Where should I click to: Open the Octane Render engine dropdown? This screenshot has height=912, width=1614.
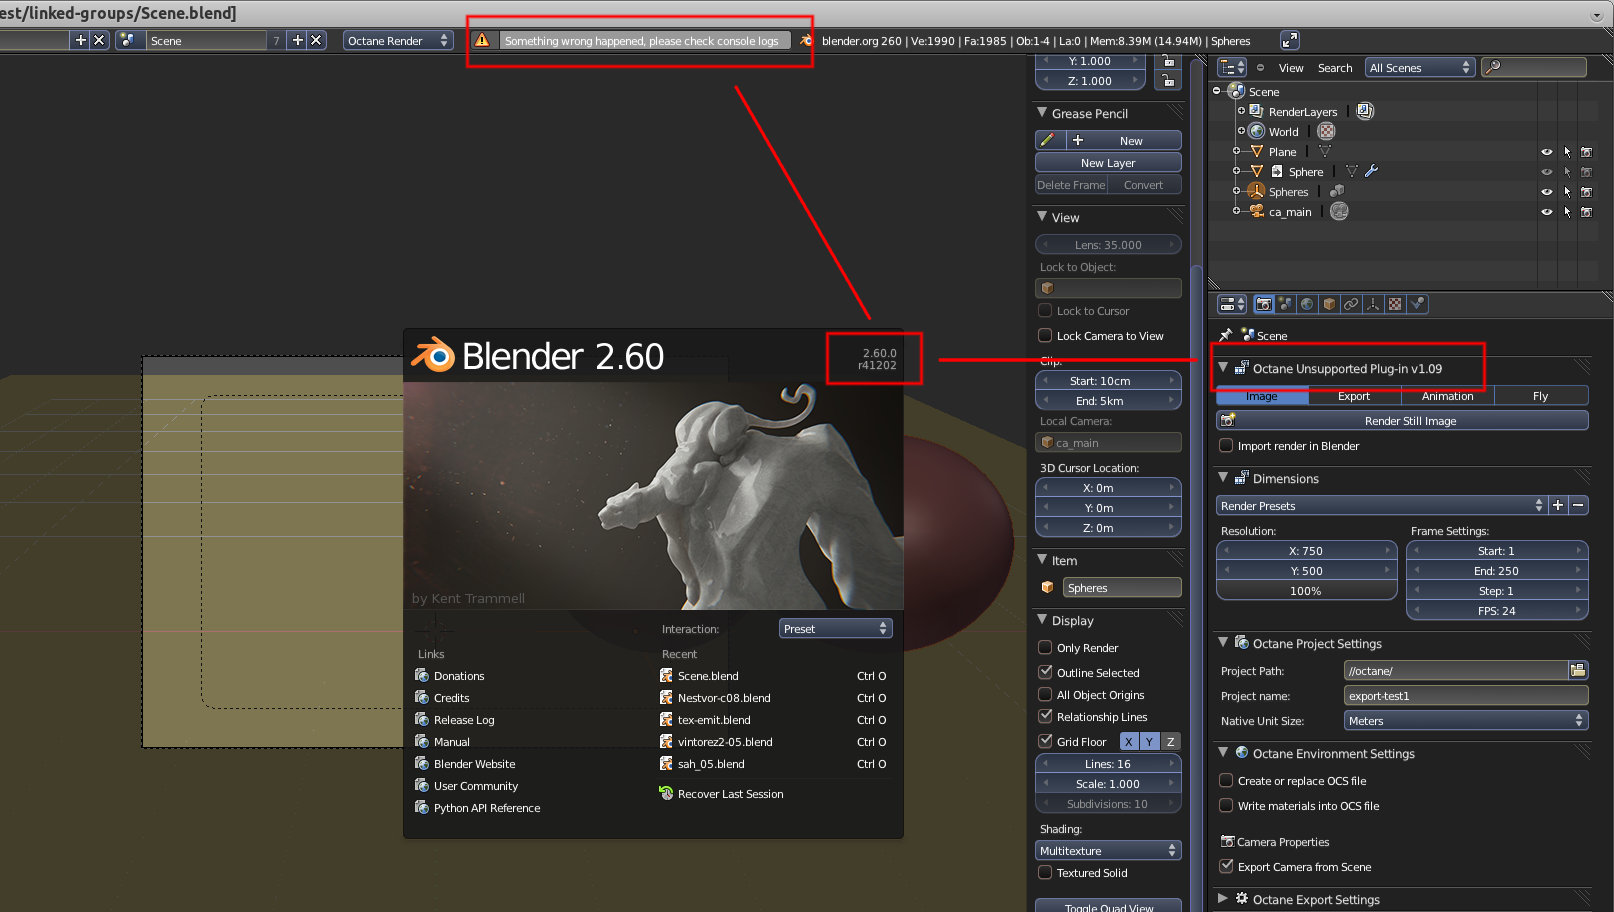(398, 40)
